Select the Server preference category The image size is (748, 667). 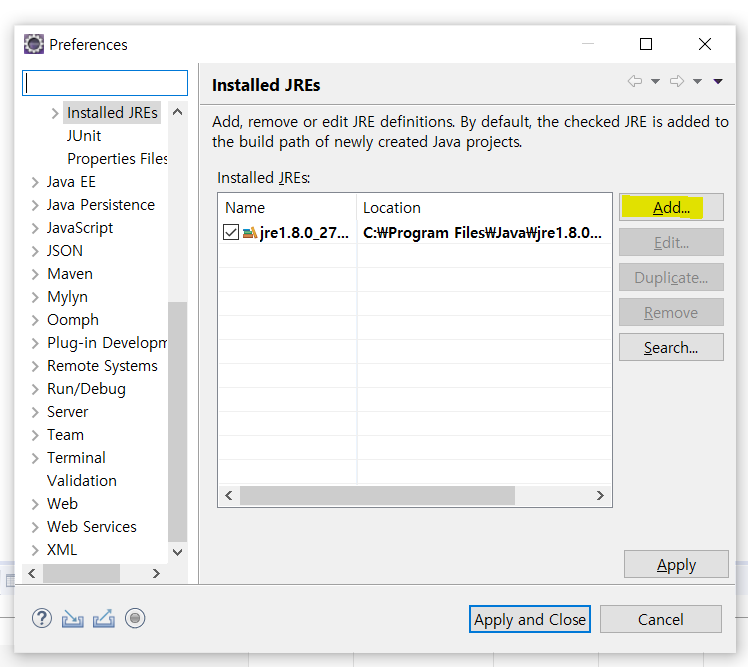tap(67, 412)
